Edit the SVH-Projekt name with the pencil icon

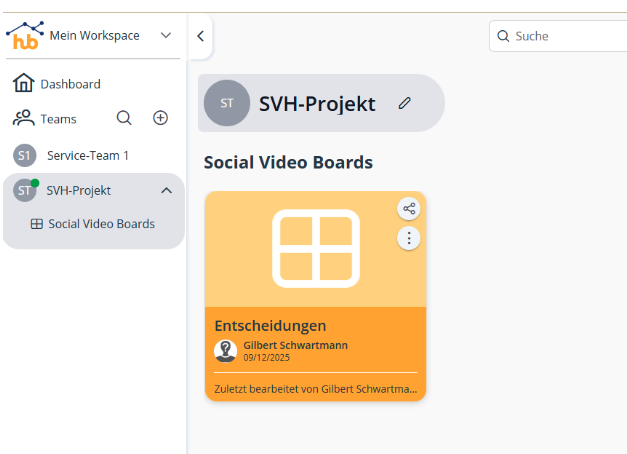click(x=404, y=103)
